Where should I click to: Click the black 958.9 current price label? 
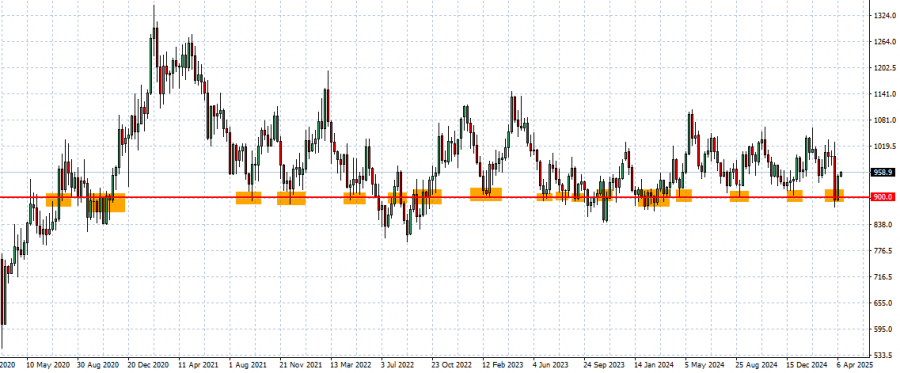point(882,172)
